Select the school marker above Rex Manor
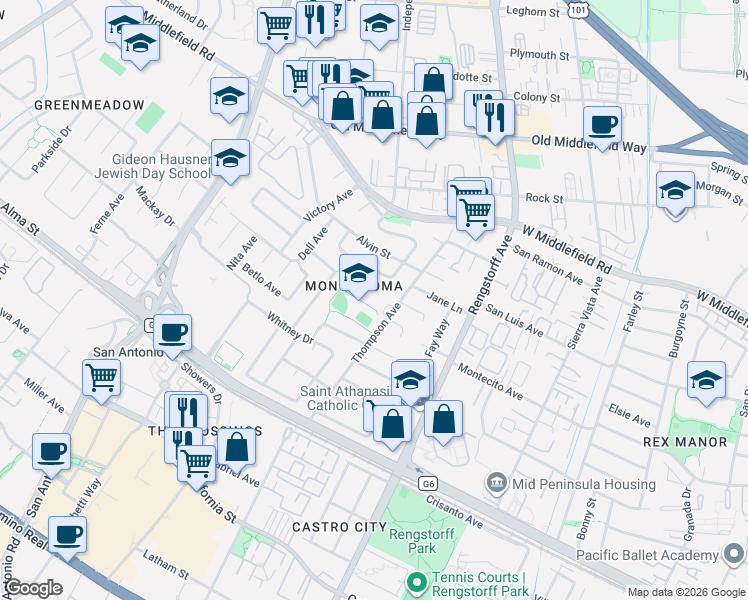Image resolution: width=748 pixels, height=600 pixels. pyautogui.click(x=706, y=382)
